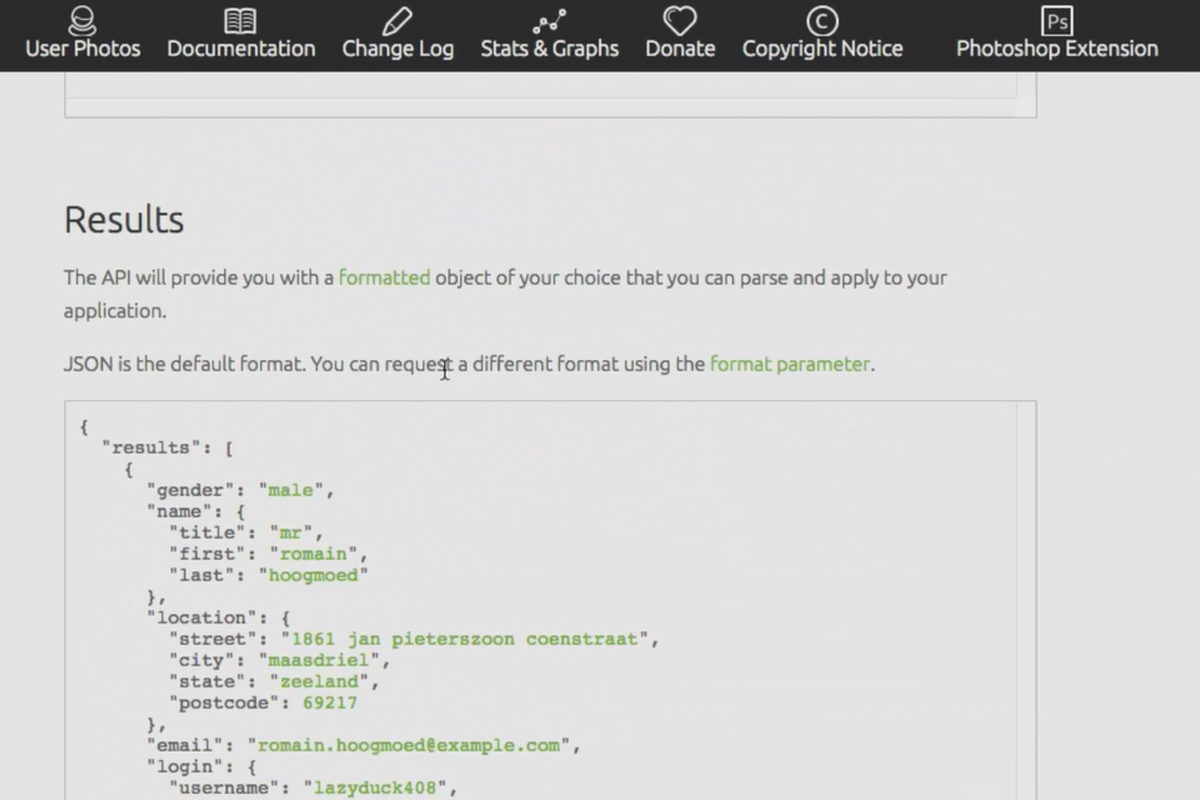Open the Photoshop Extension menu text
Image resolution: width=1200 pixels, height=800 pixels.
[x=1057, y=49]
